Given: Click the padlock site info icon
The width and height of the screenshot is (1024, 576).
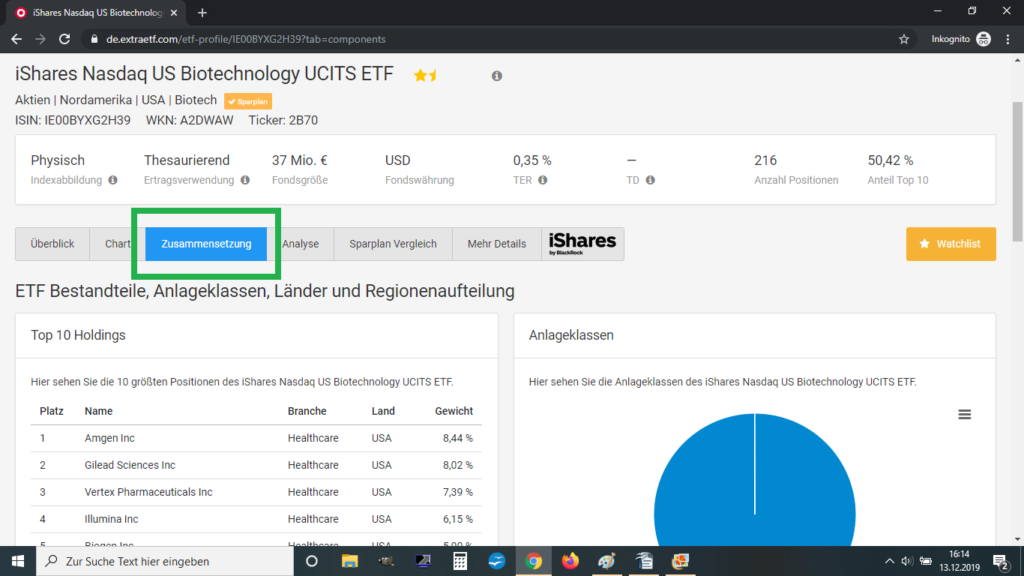Looking at the screenshot, I should [x=94, y=39].
